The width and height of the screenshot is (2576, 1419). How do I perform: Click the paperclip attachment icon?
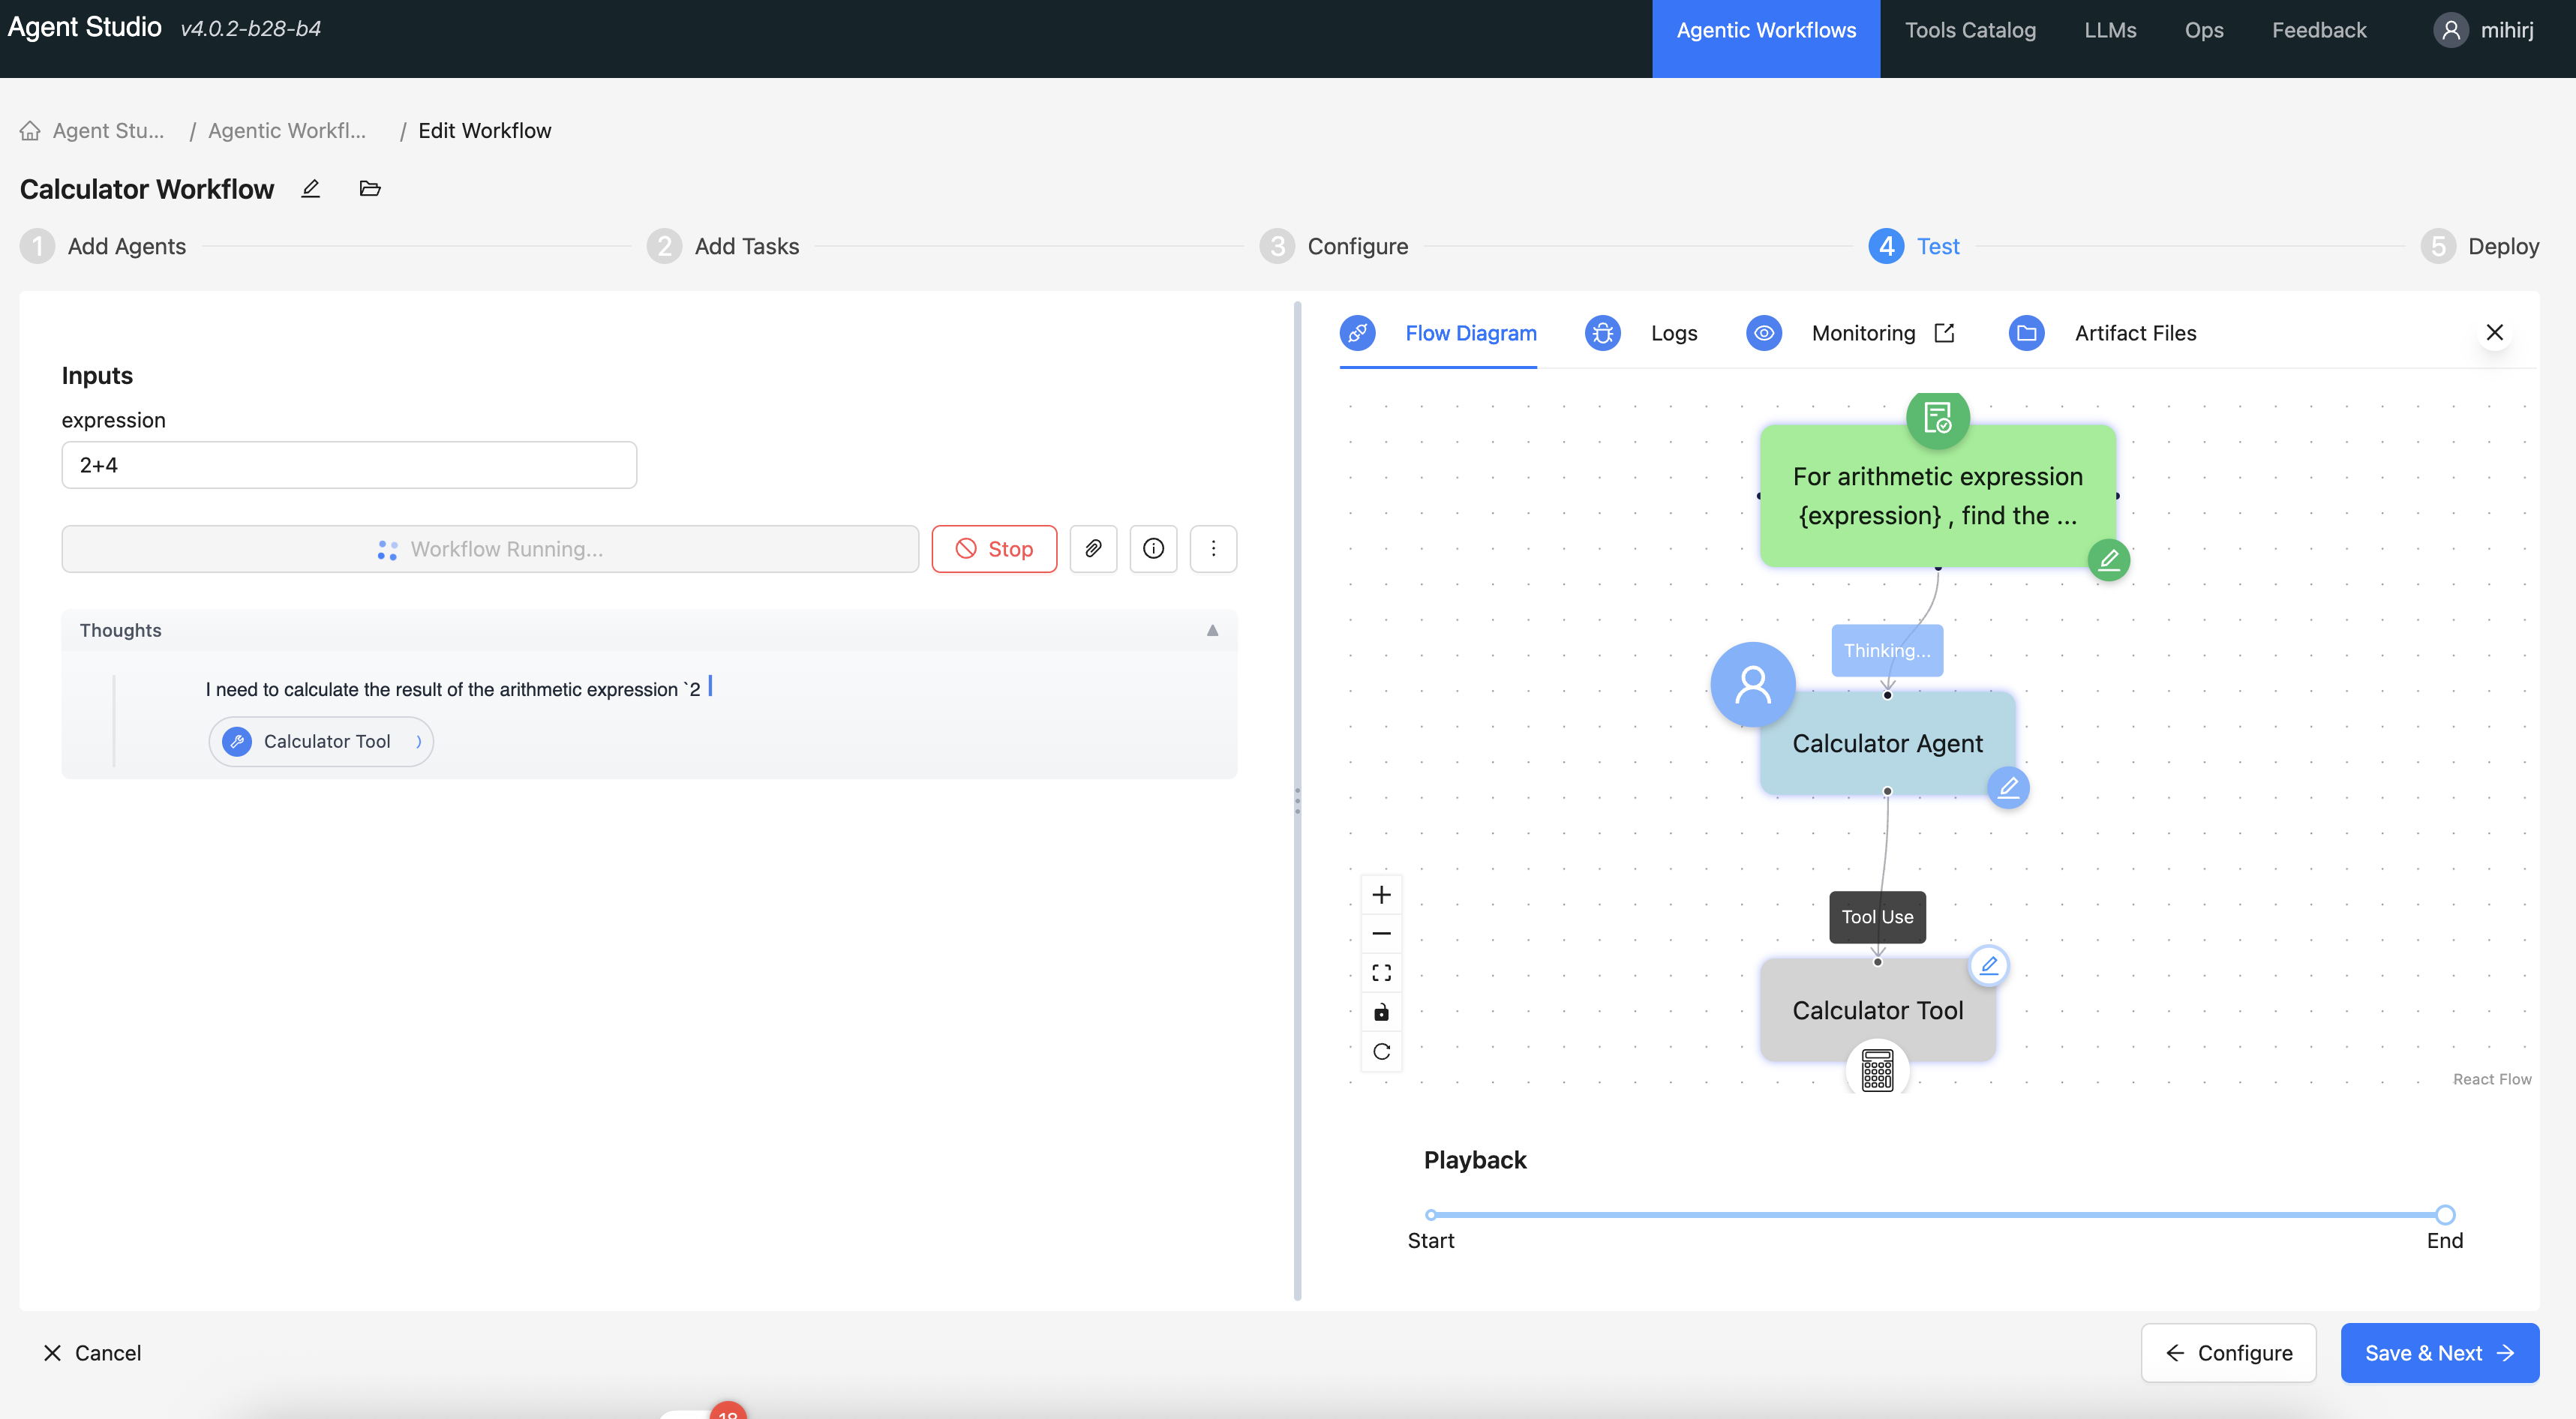[x=1093, y=548]
